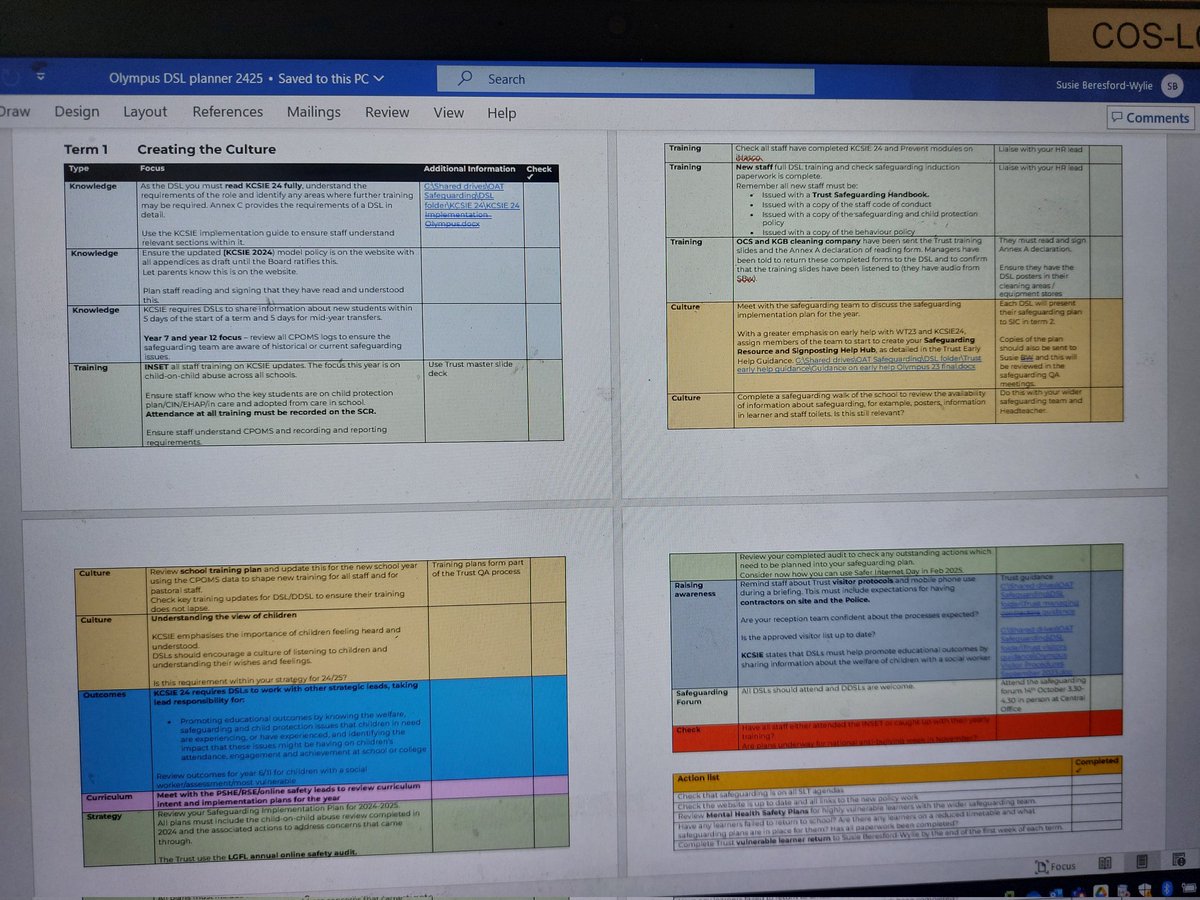The height and width of the screenshot is (900, 1200).
Task: Open the SB account avatar
Action: (1171, 86)
